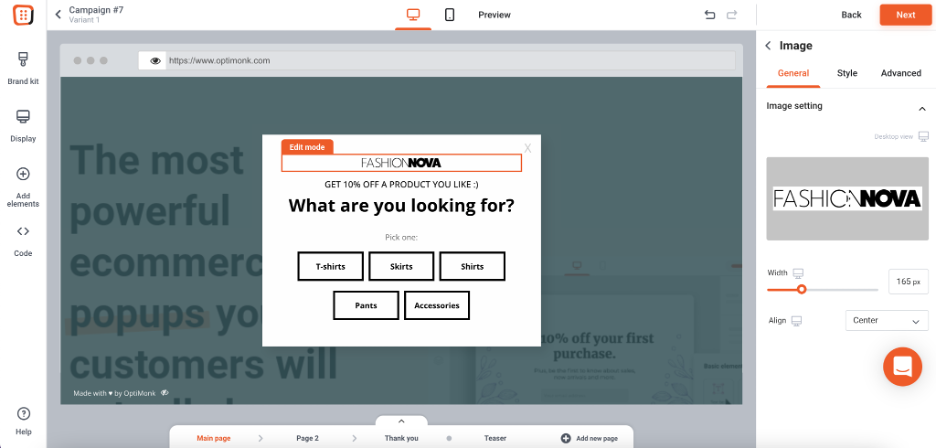This screenshot has height=448, width=936.
Task: Expand the page bar chevron
Action: (x=401, y=421)
